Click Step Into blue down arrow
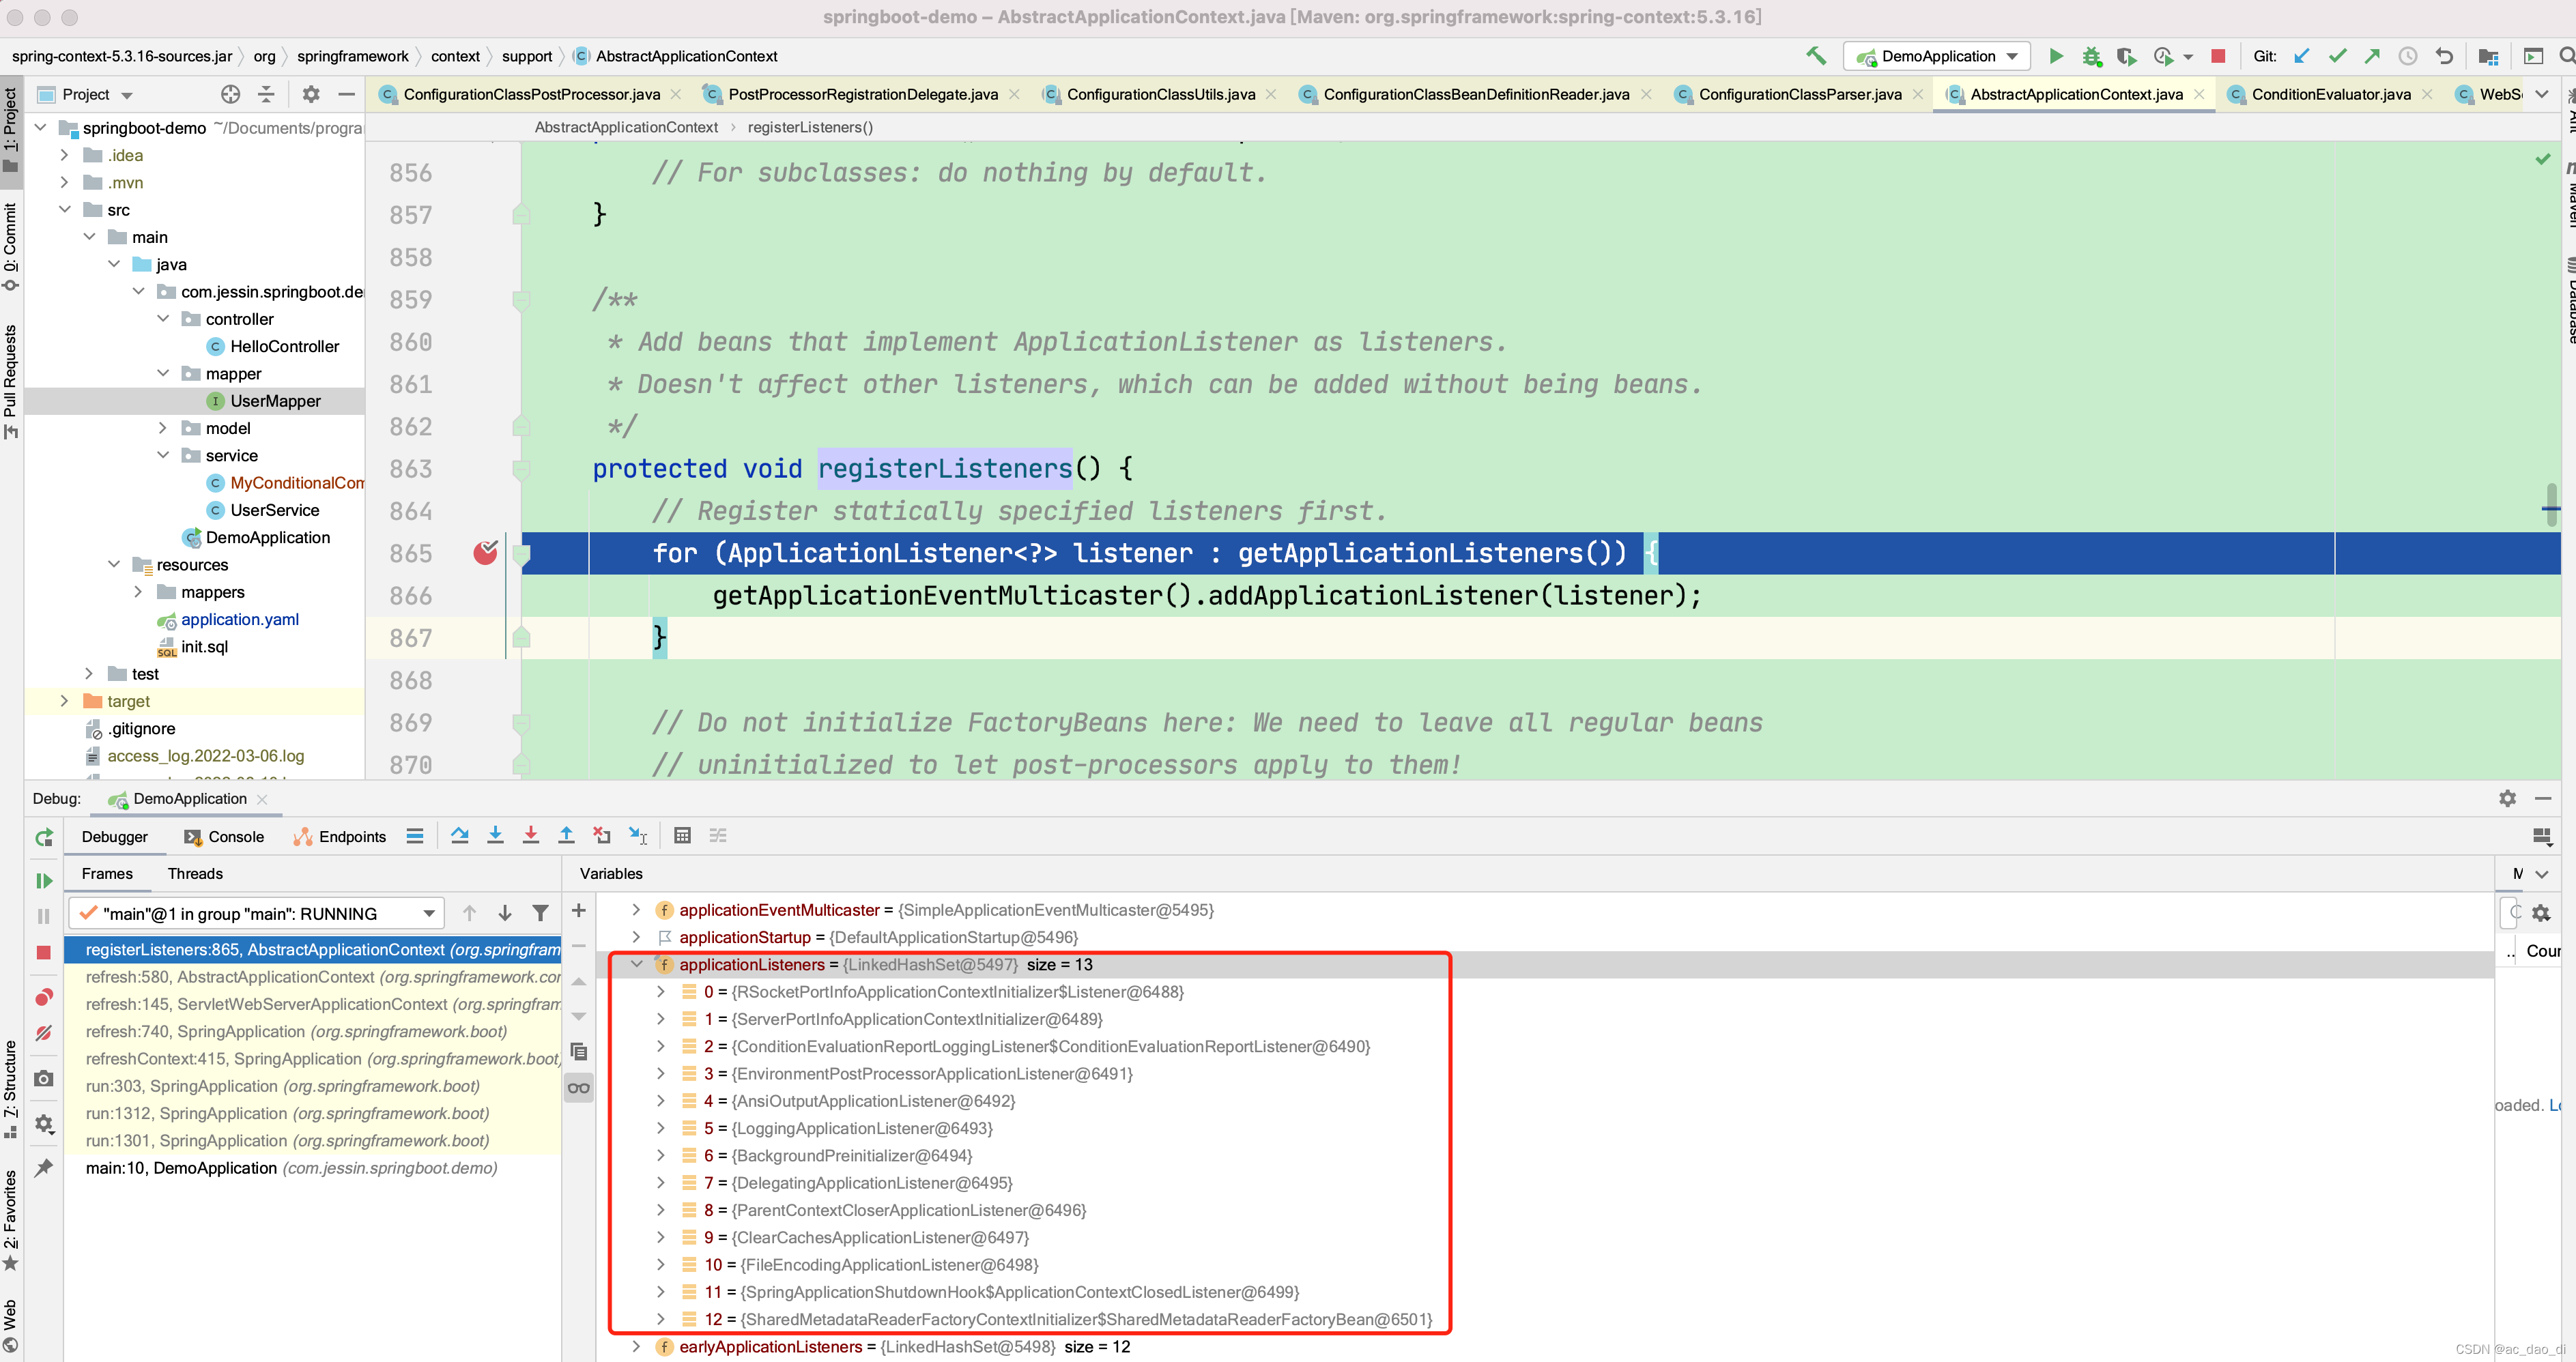The width and height of the screenshot is (2576, 1362). tap(495, 835)
